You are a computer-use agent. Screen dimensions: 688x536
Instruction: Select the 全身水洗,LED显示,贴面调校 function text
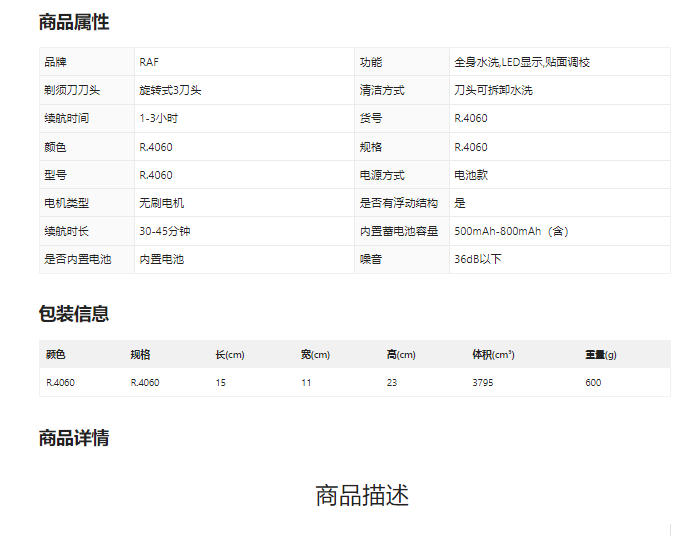pos(522,62)
